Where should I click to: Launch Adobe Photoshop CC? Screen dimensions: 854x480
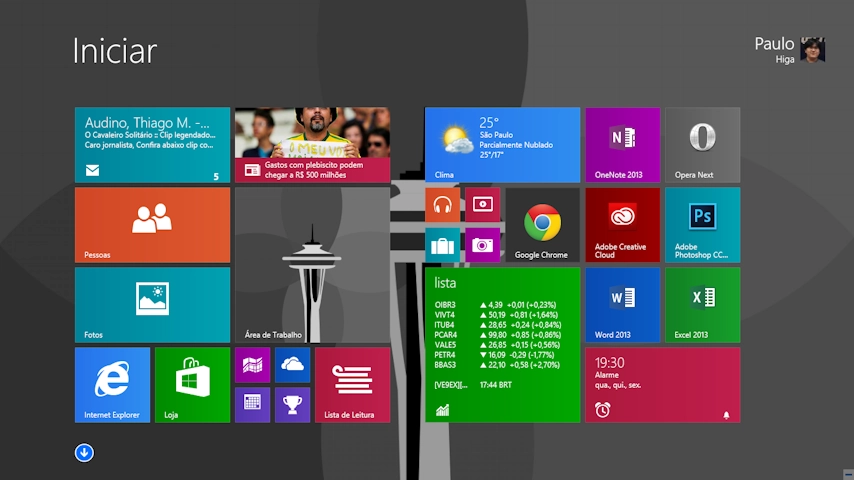(703, 225)
